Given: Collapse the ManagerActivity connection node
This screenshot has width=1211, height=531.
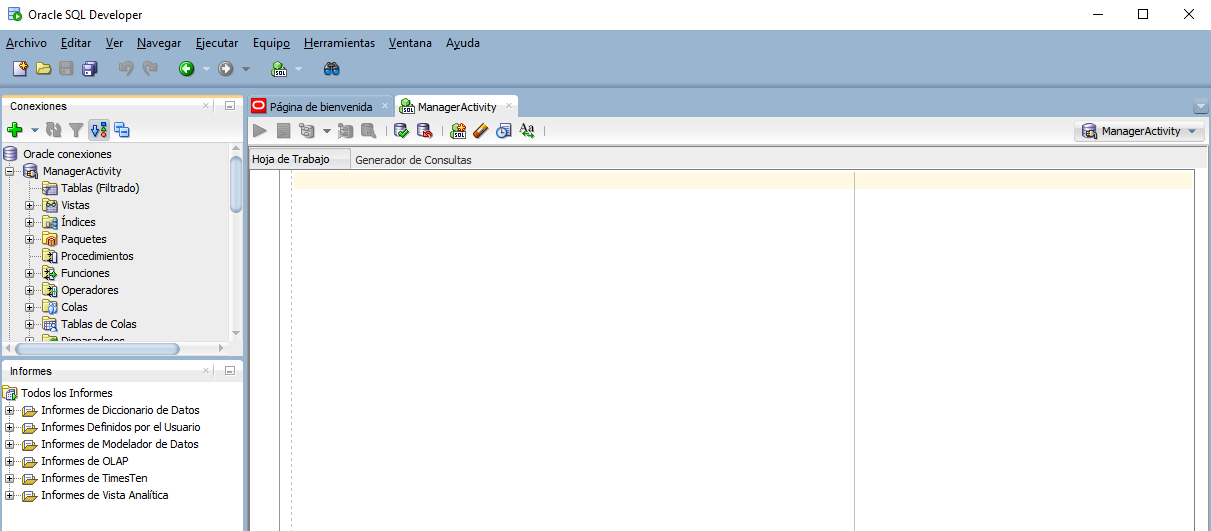Looking at the screenshot, I should [x=11, y=171].
